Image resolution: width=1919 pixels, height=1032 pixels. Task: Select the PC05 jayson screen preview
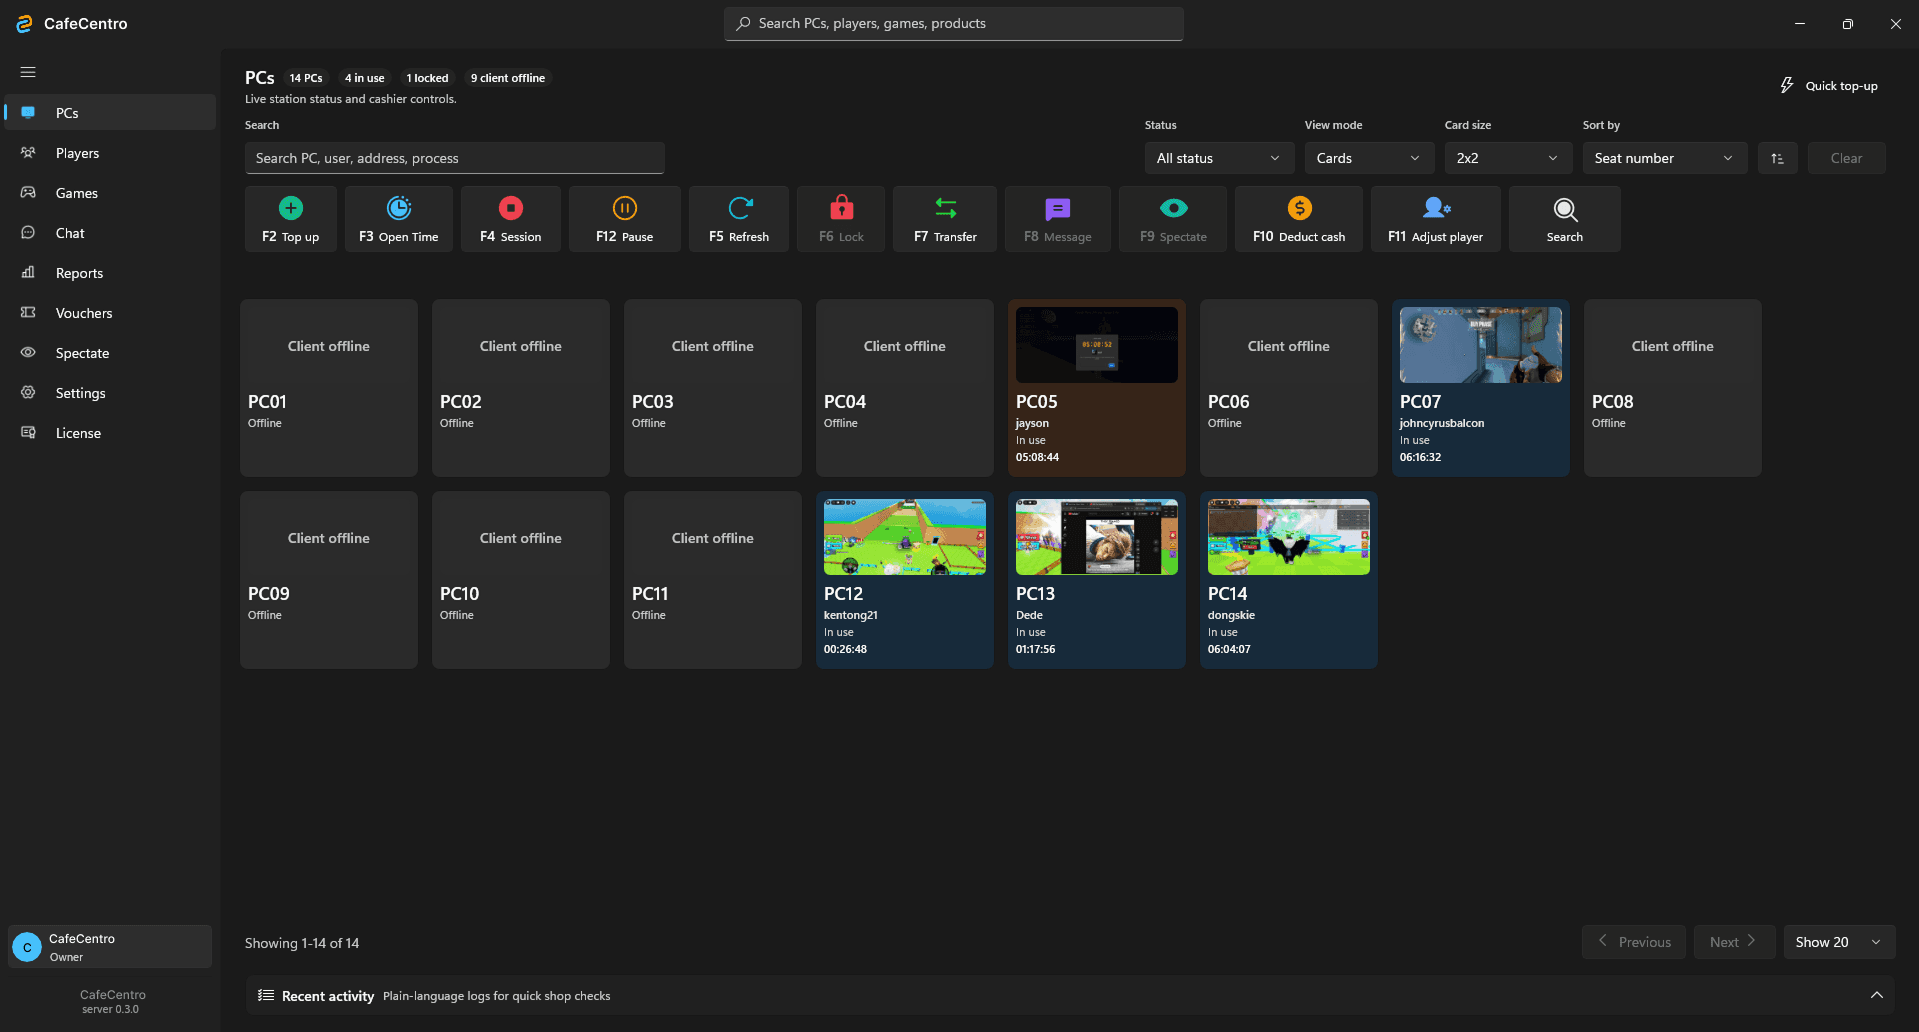1097,345
